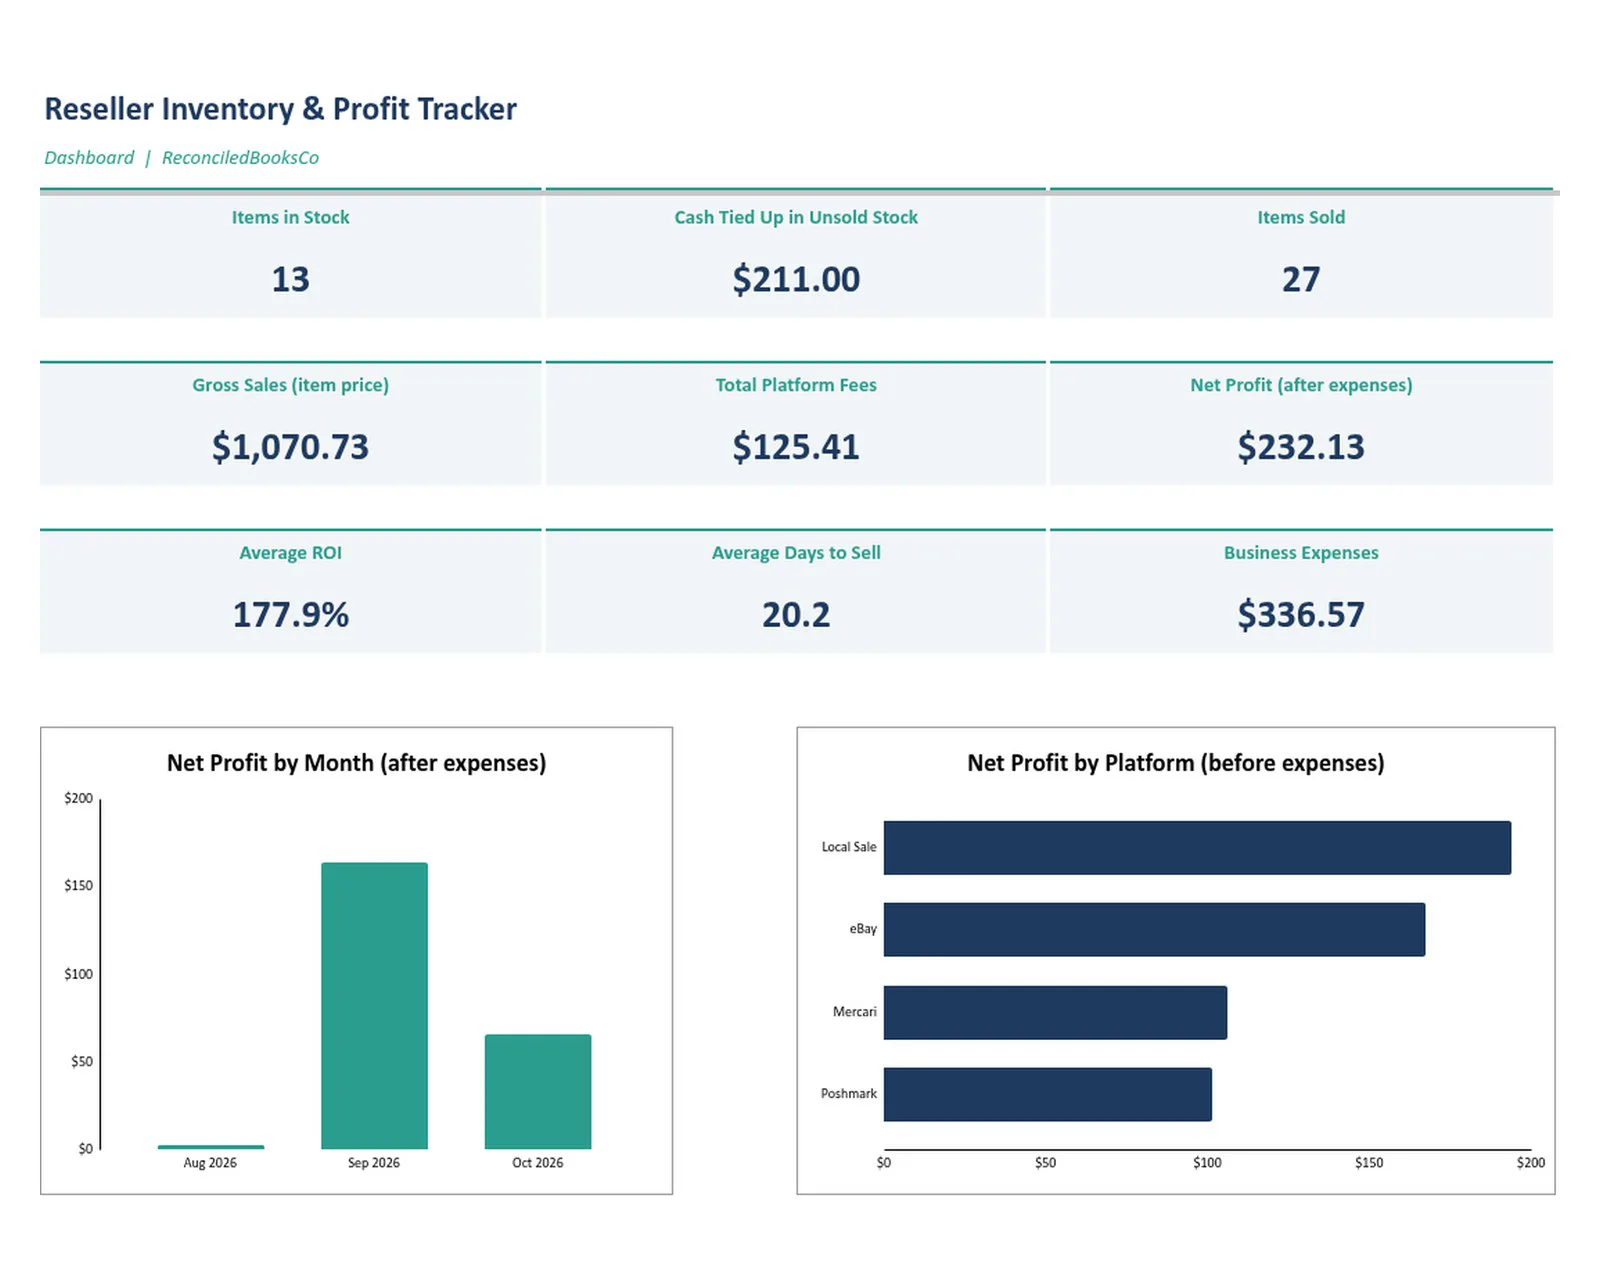Select the Poshmark bar in the platform chart
1600x1280 pixels.
[1048, 1095]
